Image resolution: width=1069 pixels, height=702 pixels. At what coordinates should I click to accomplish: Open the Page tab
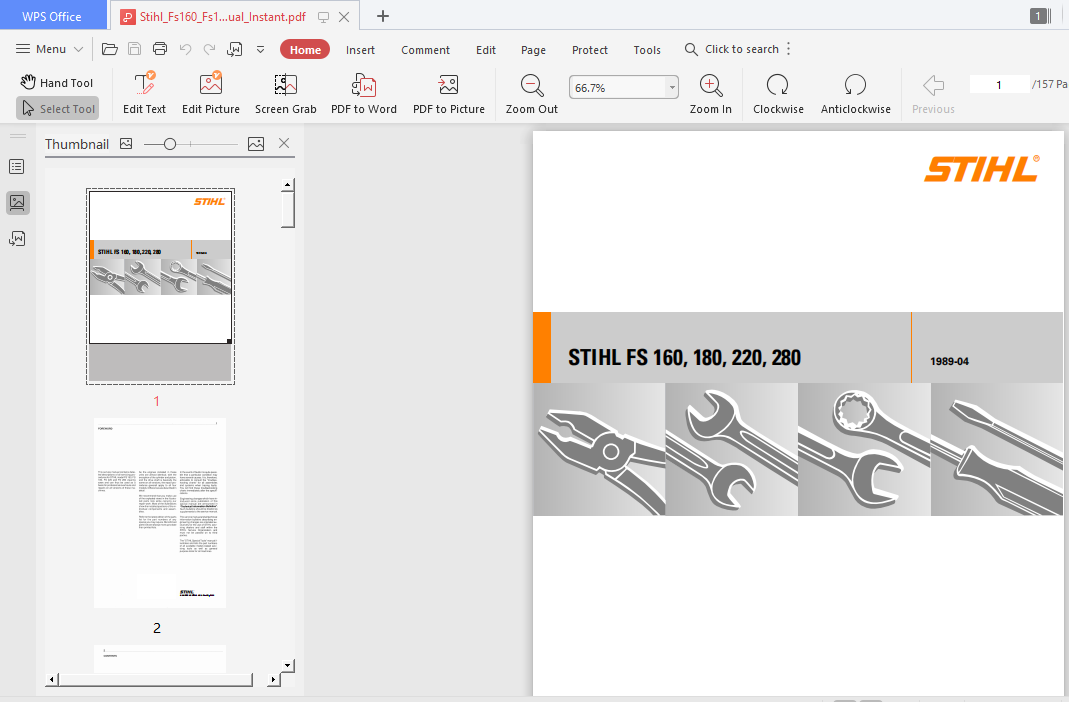click(x=533, y=50)
